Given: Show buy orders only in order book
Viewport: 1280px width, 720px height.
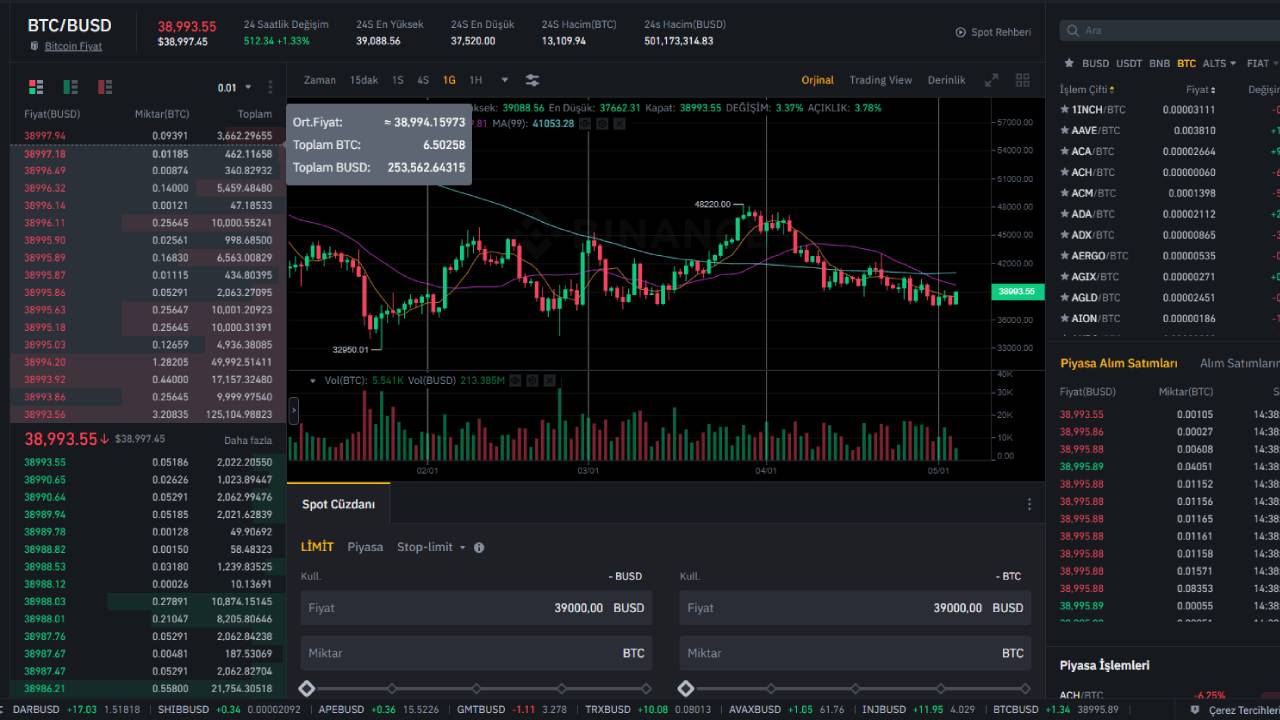Looking at the screenshot, I should (70, 87).
